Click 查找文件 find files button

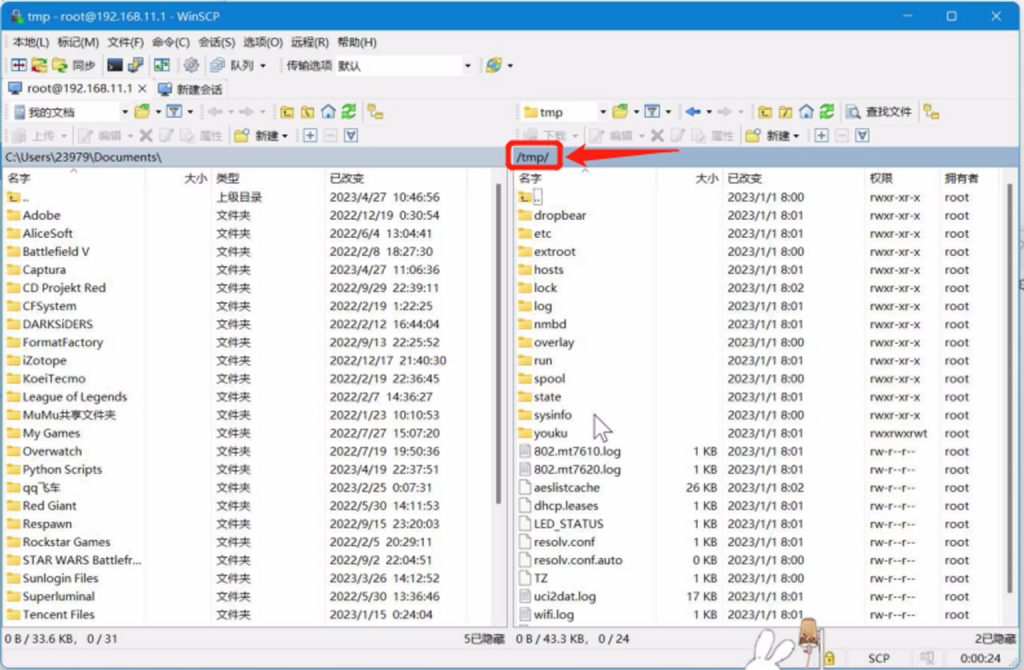point(879,112)
